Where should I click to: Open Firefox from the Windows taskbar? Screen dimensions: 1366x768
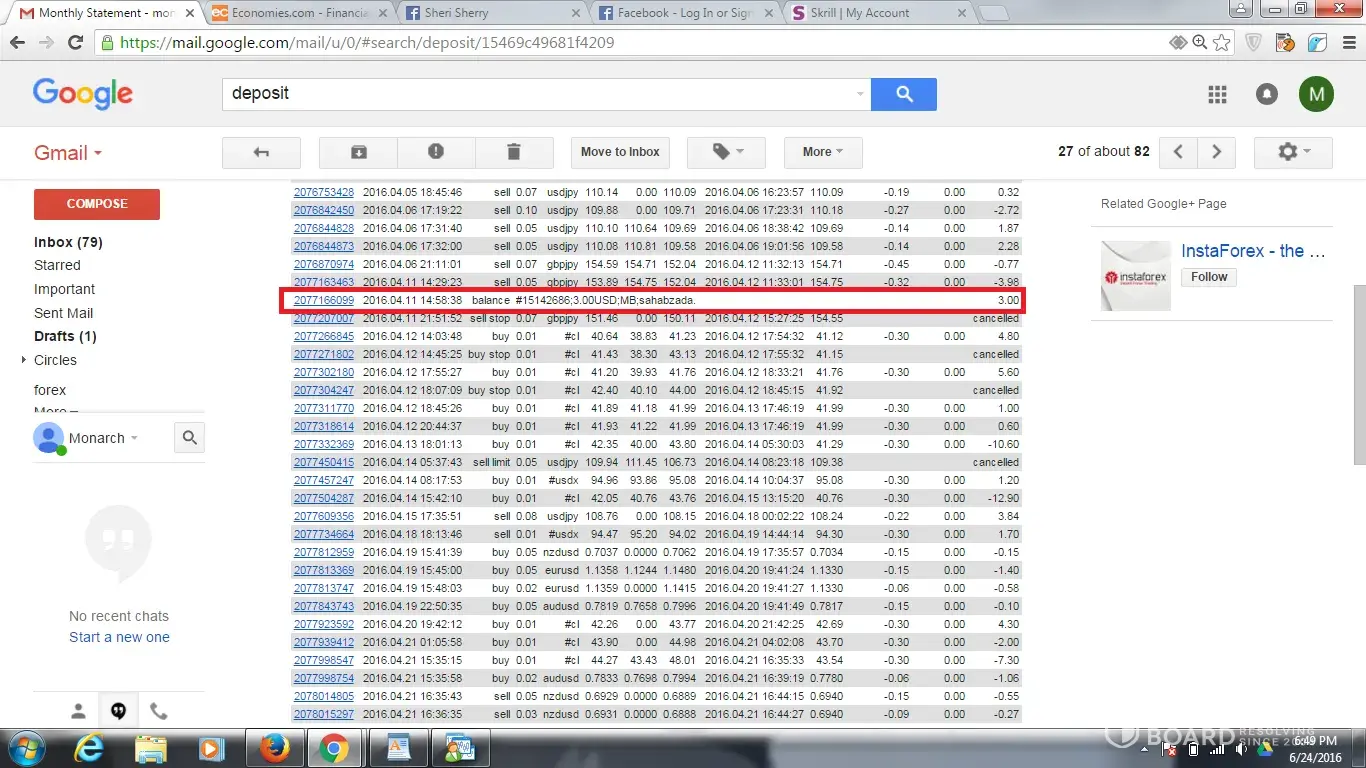pos(272,748)
